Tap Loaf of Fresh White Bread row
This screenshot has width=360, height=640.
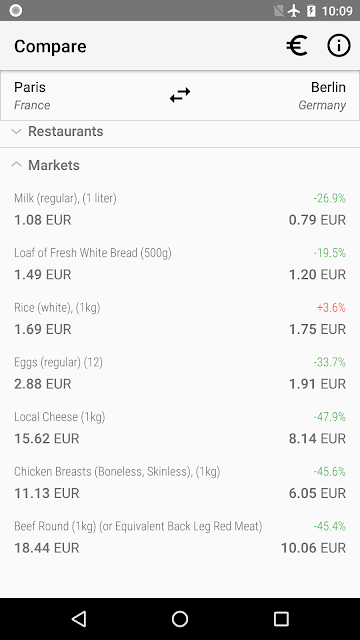pyautogui.click(x=180, y=264)
